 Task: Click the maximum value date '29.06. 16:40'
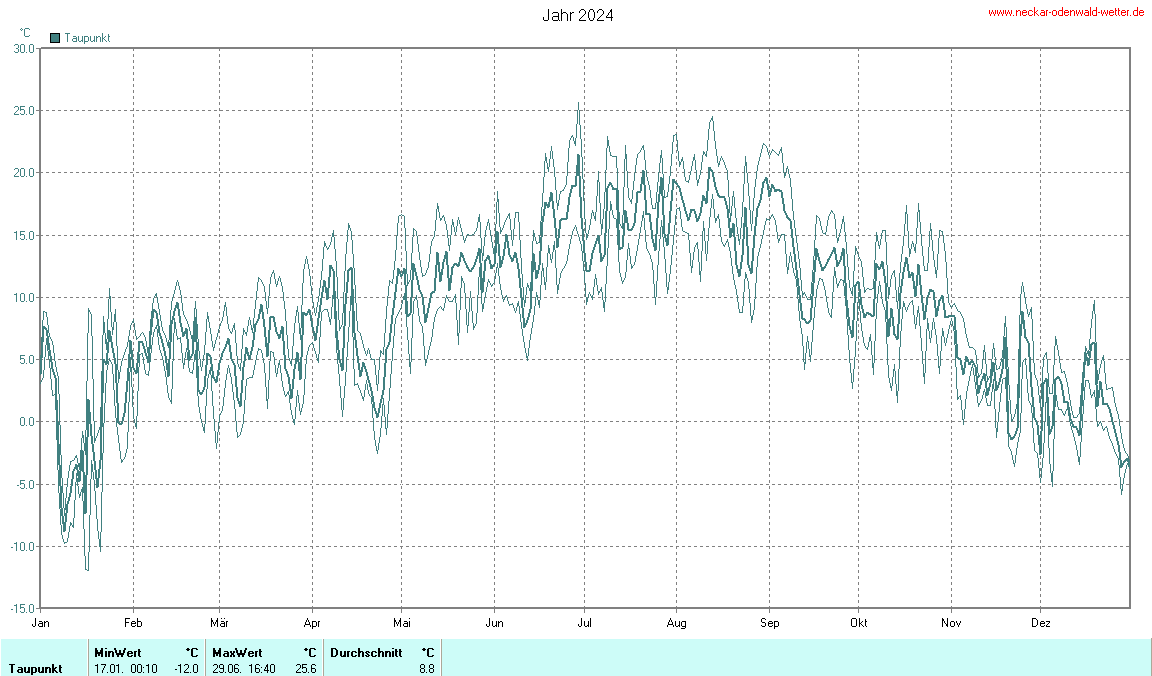tap(244, 668)
